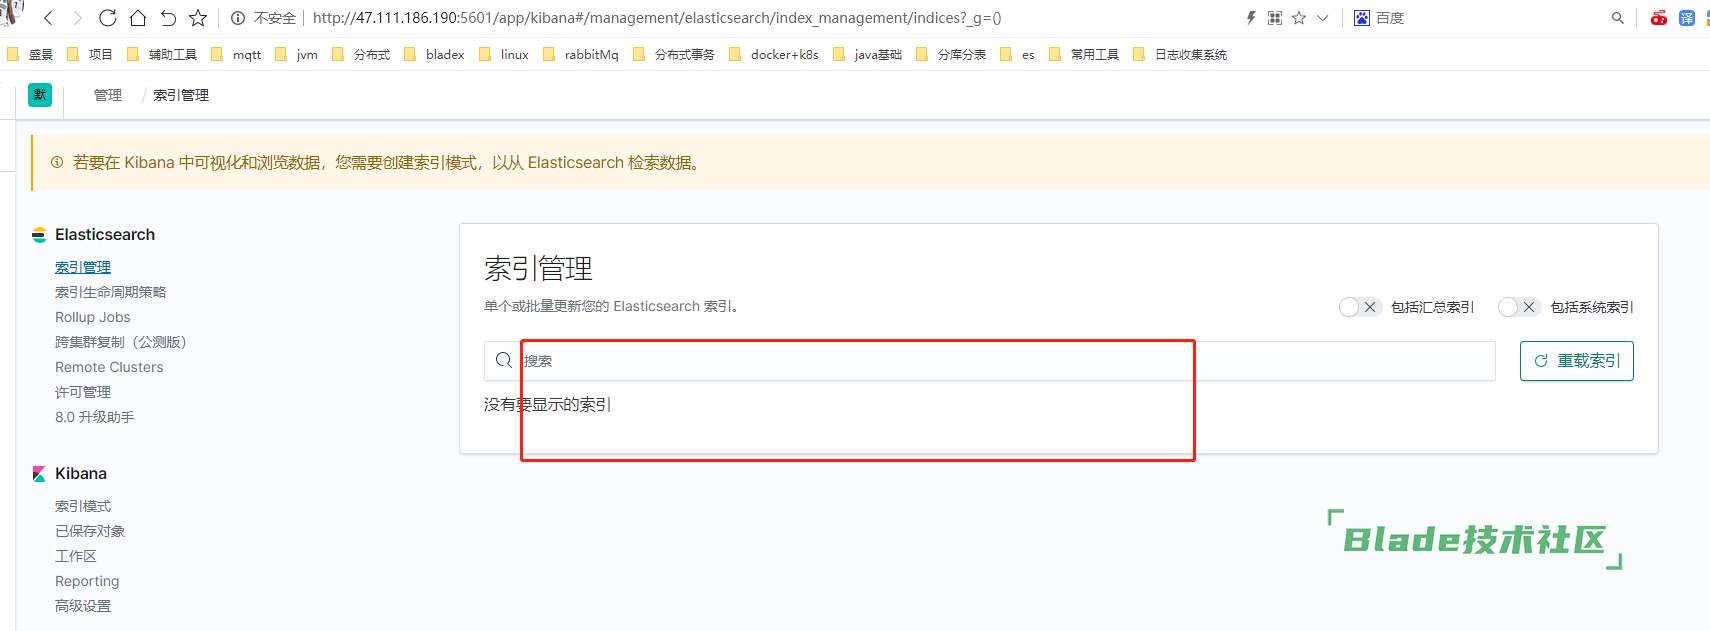Screen dimensions: 1710x631
Task: Click the magnifier icon in index search box
Action: click(x=504, y=360)
